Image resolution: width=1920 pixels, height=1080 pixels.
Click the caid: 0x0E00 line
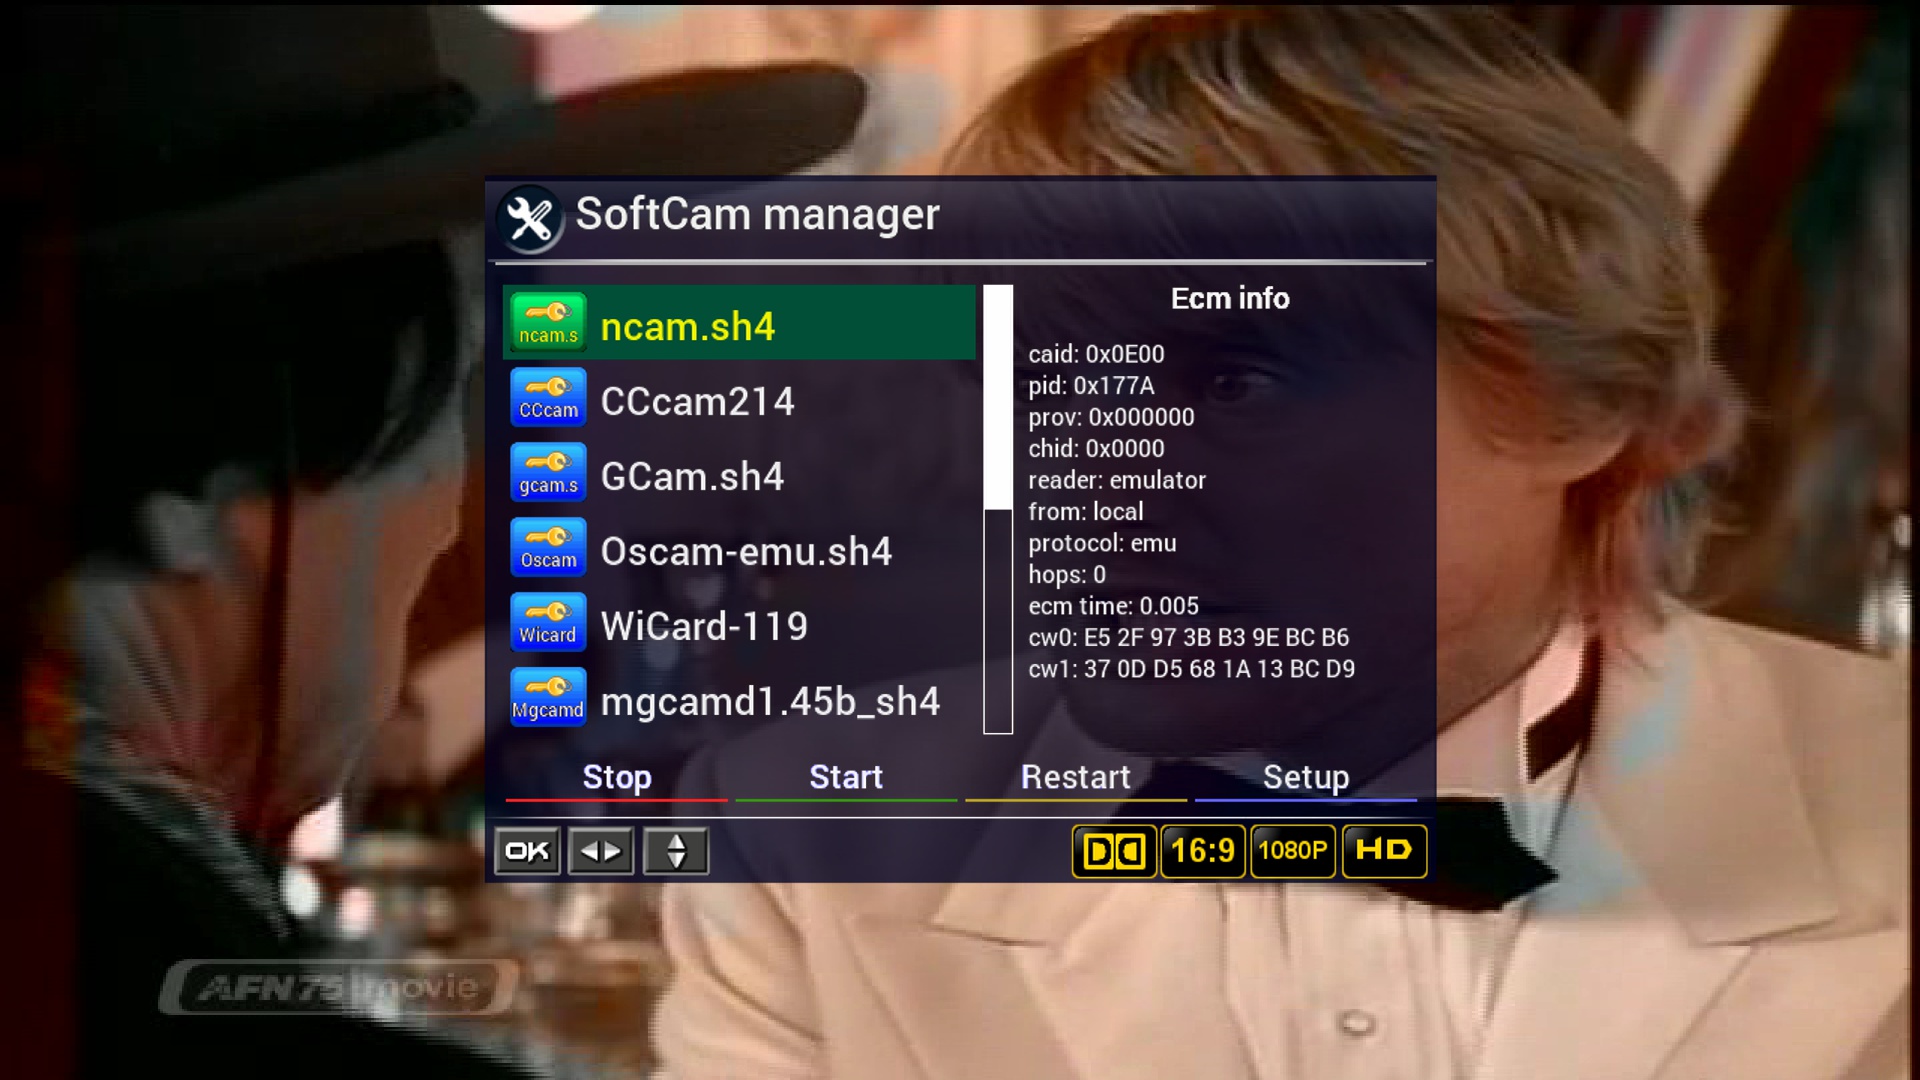[1096, 354]
